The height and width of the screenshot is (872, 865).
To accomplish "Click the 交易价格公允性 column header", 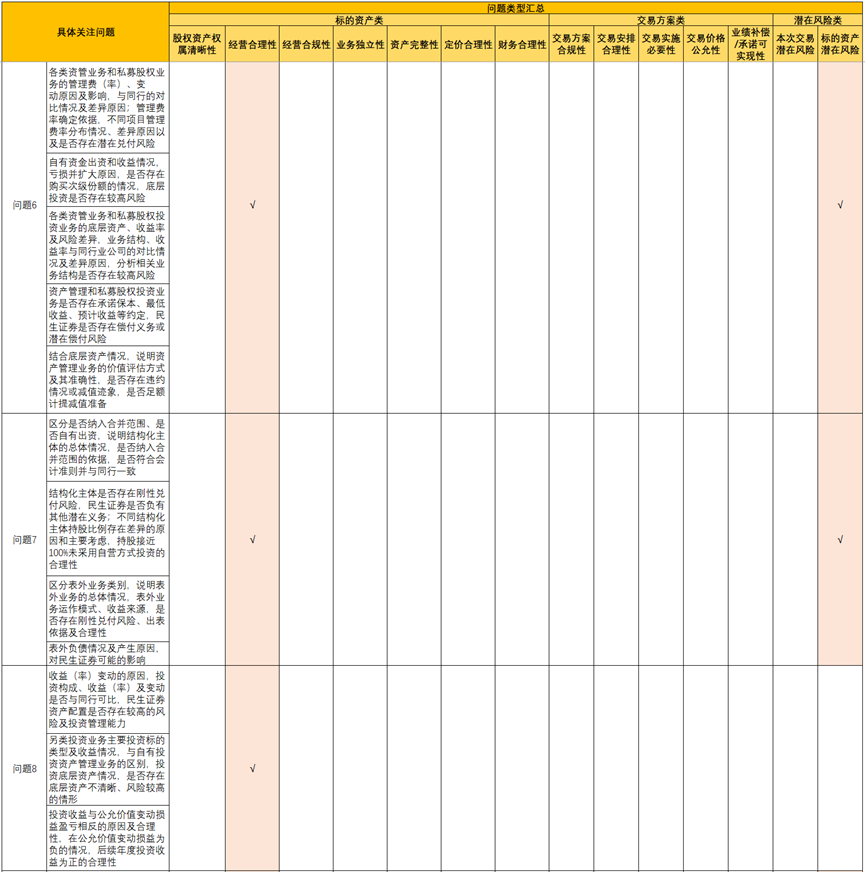I will (705, 44).
